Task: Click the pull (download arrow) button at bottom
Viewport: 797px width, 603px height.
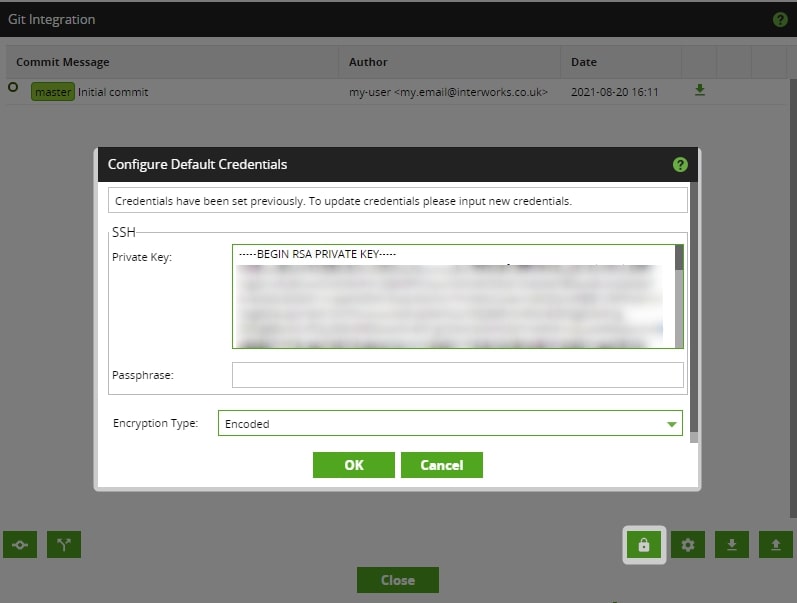Action: [x=731, y=545]
